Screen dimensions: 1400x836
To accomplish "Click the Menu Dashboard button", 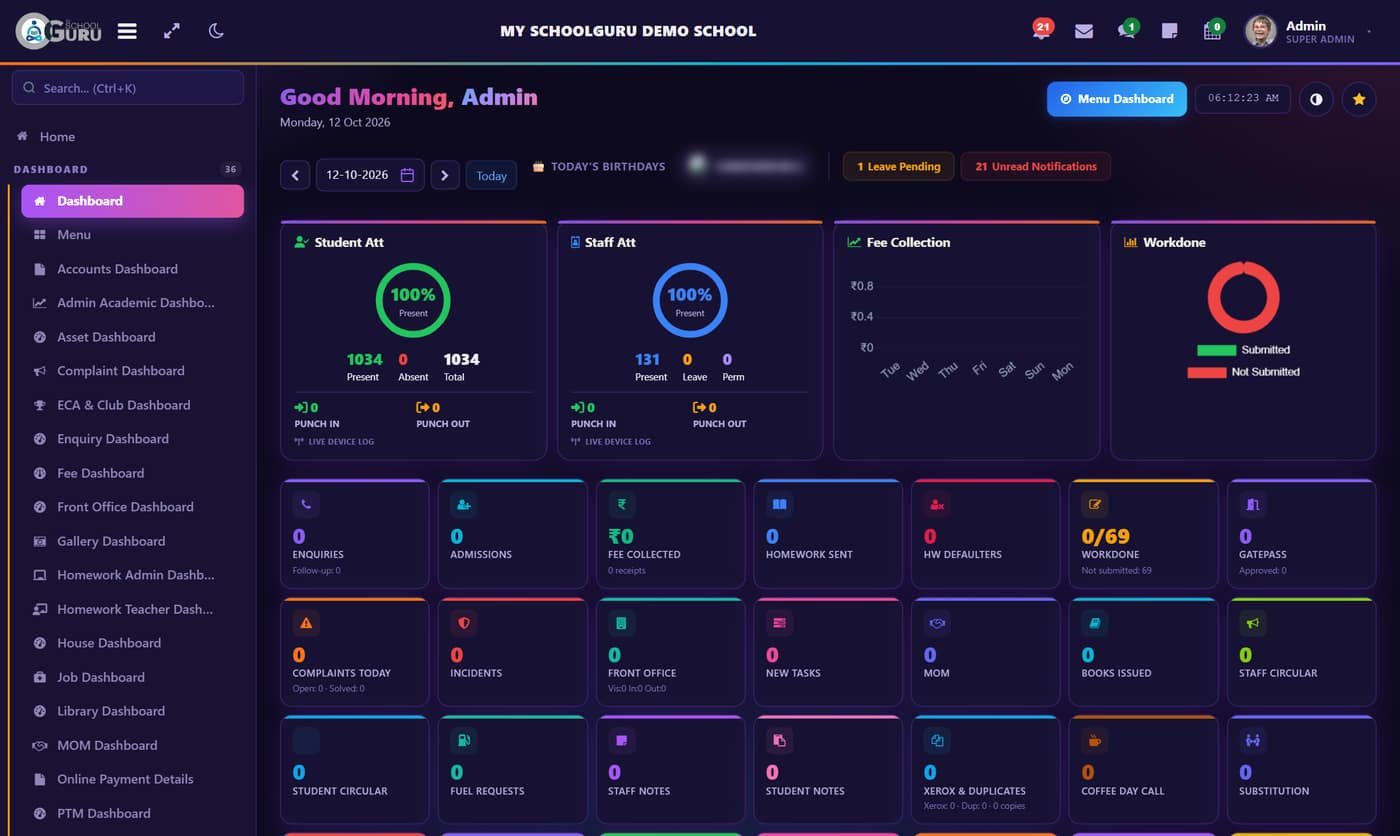I will 1117,99.
